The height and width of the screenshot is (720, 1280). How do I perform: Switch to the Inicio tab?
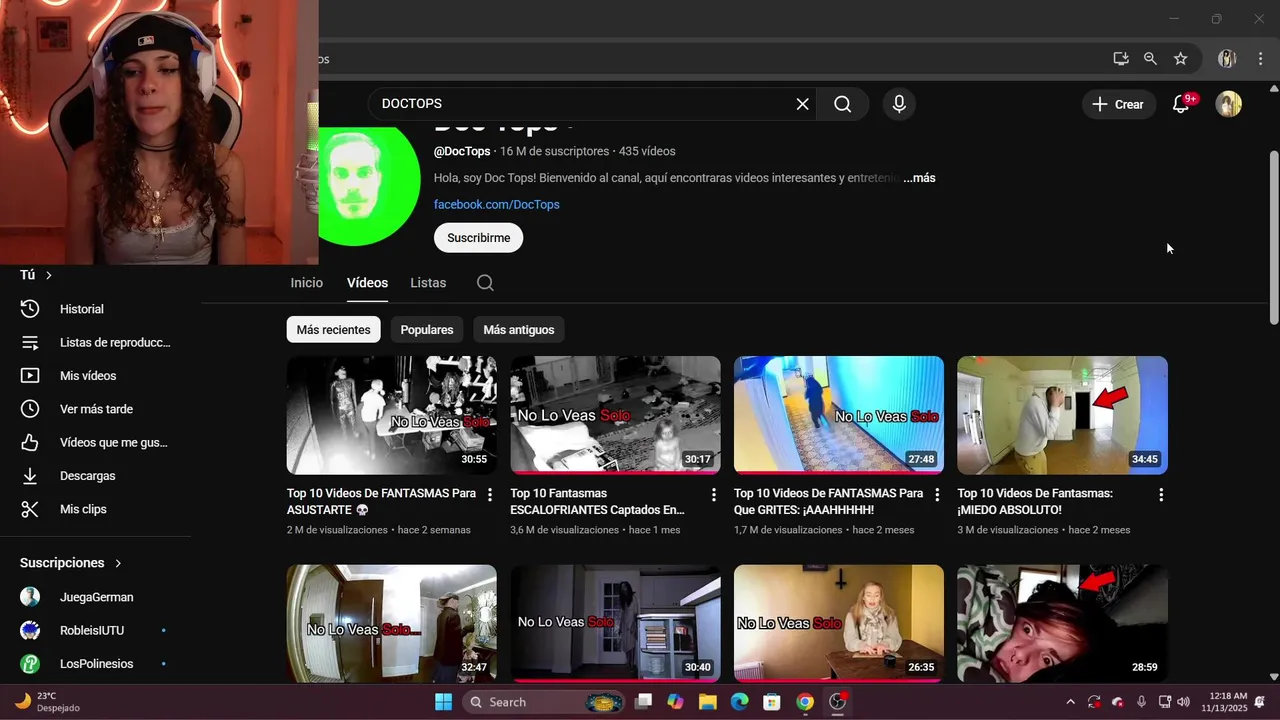[307, 283]
